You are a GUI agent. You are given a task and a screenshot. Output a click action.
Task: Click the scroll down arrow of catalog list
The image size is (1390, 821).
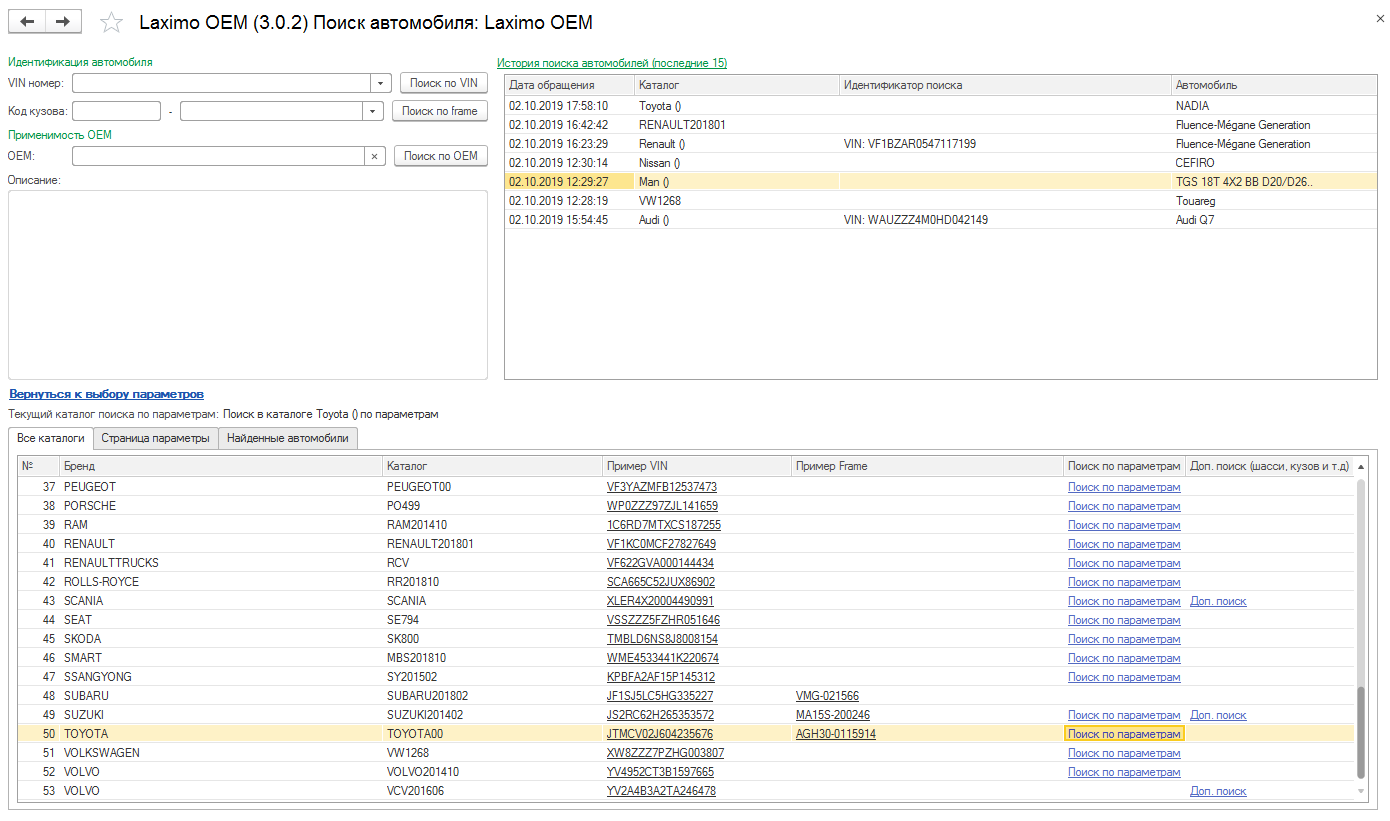pyautogui.click(x=1360, y=791)
